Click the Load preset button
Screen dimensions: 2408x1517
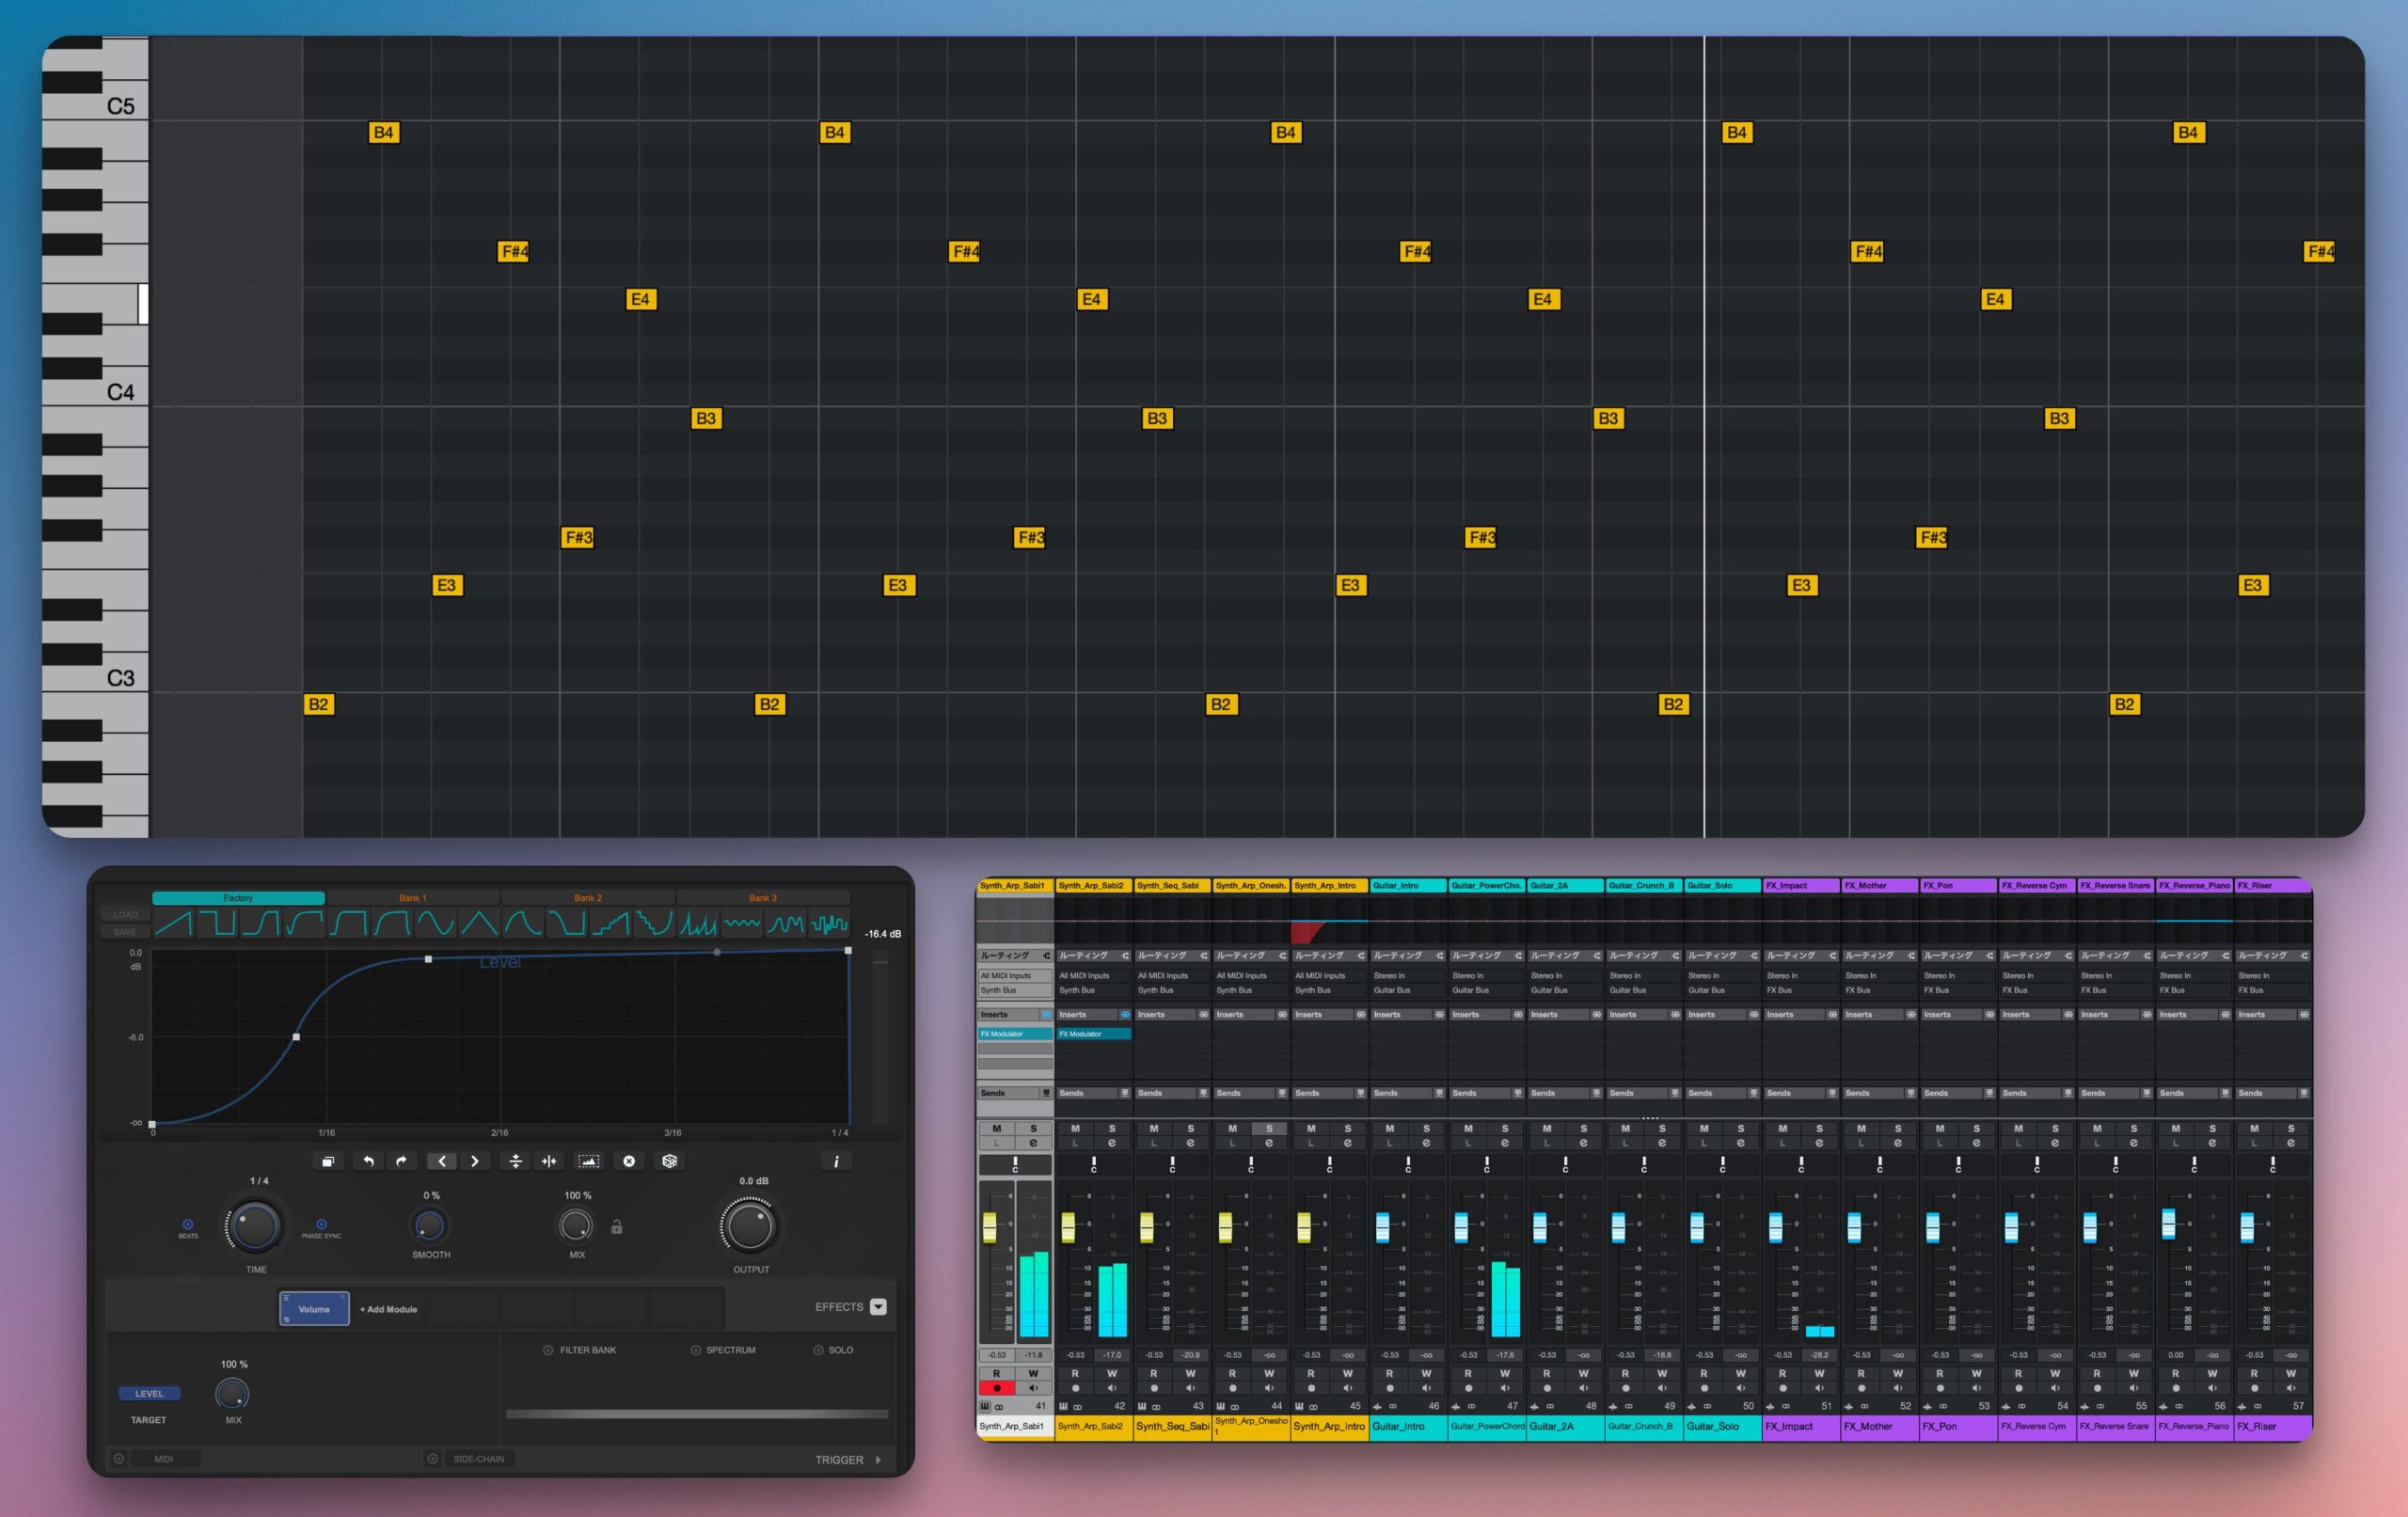(125, 914)
